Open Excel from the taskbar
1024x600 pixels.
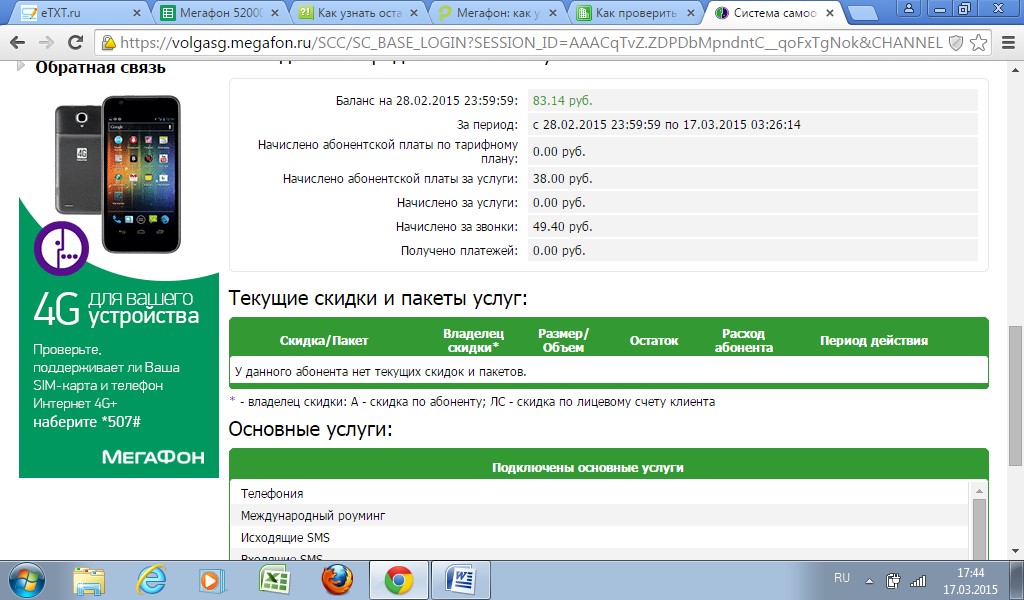[x=275, y=580]
